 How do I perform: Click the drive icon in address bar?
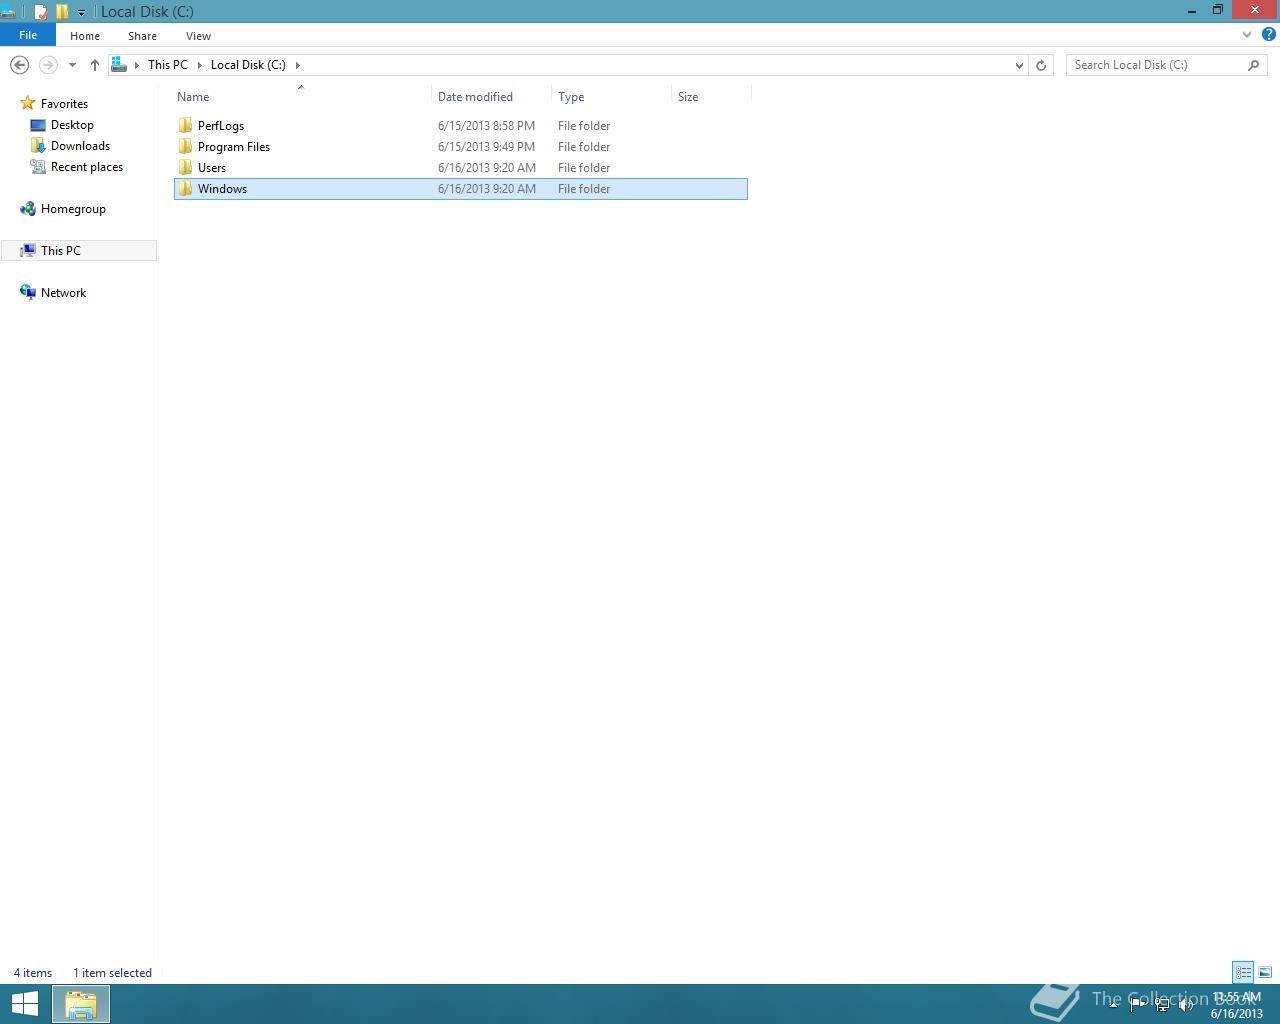point(119,65)
